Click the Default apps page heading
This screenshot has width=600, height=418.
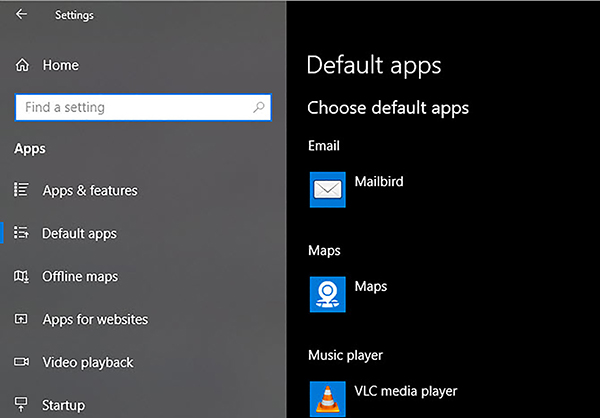(374, 65)
